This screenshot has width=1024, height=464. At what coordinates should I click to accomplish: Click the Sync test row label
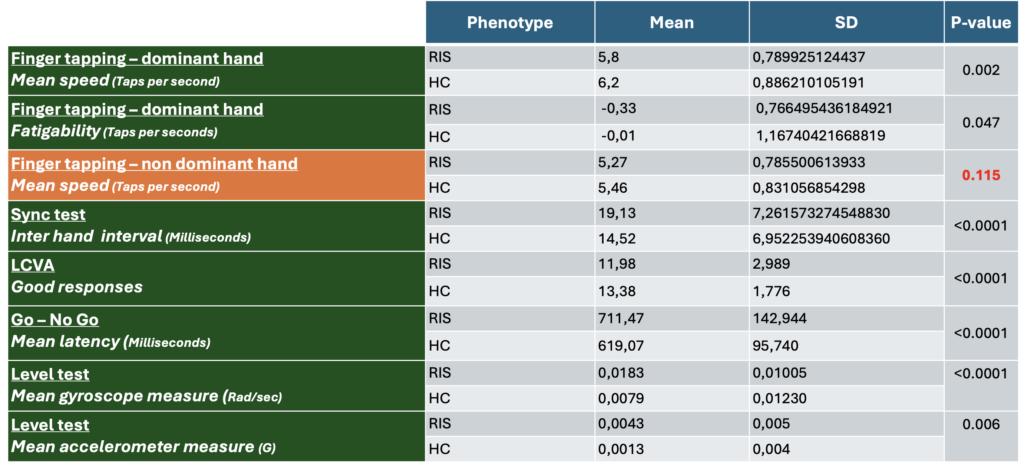coord(217,226)
